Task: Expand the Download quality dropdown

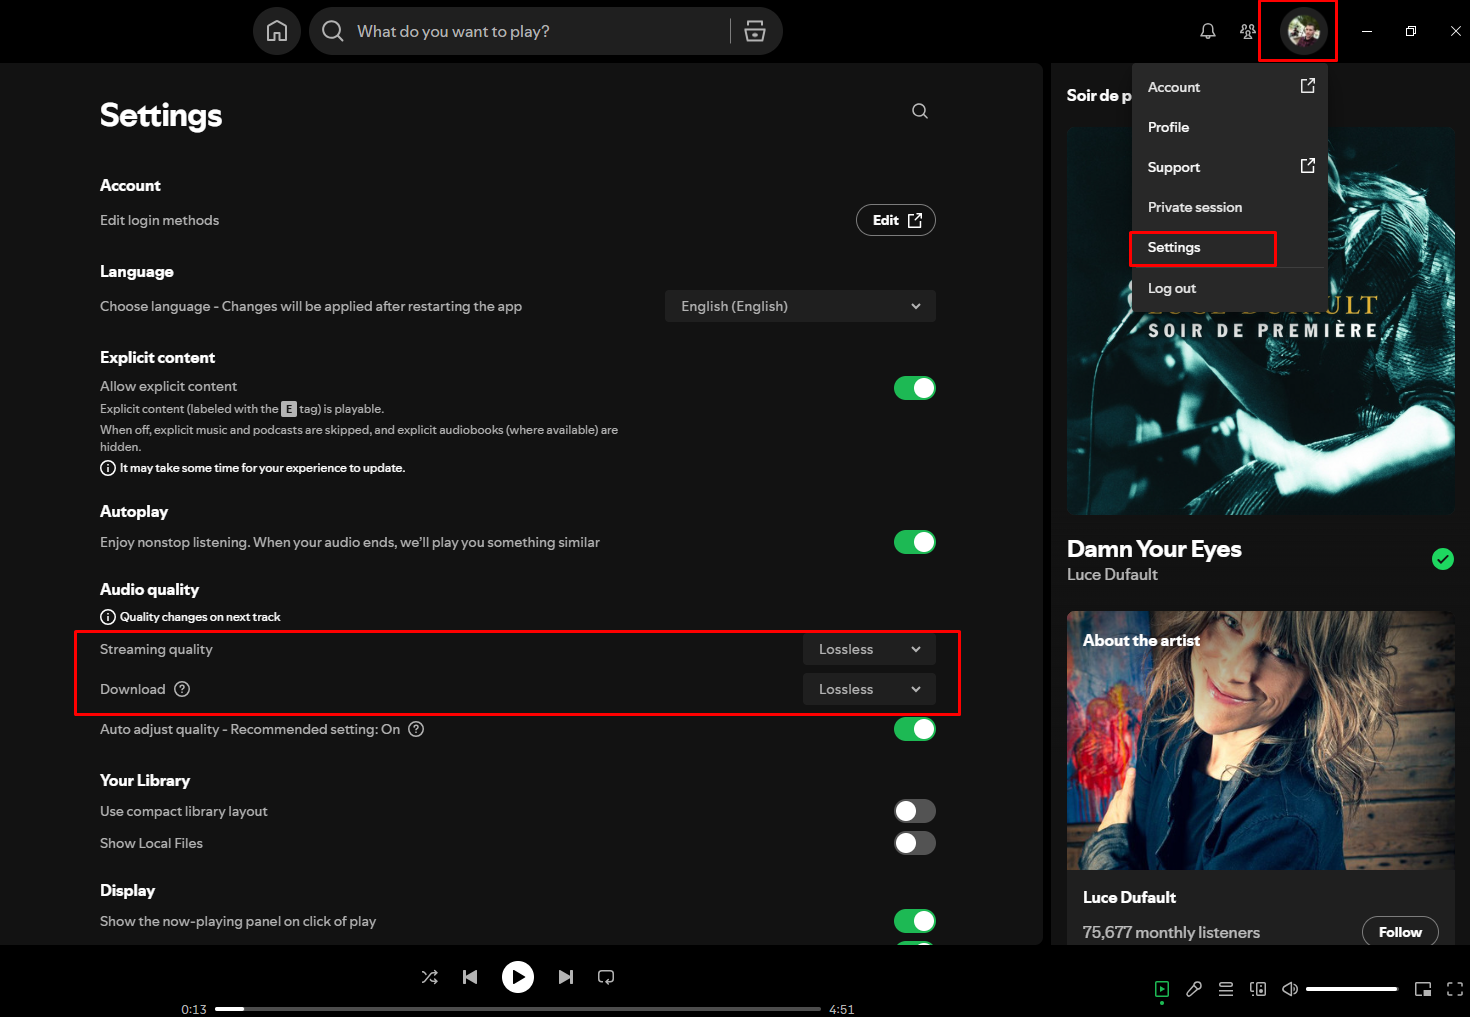Action: point(869,689)
